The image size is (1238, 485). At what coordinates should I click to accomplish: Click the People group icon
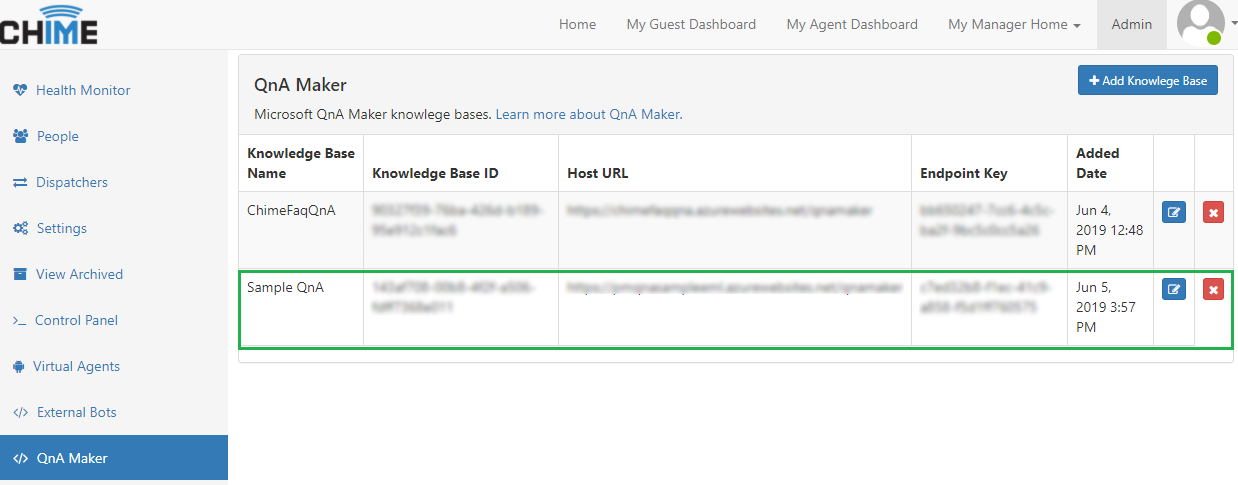point(20,136)
